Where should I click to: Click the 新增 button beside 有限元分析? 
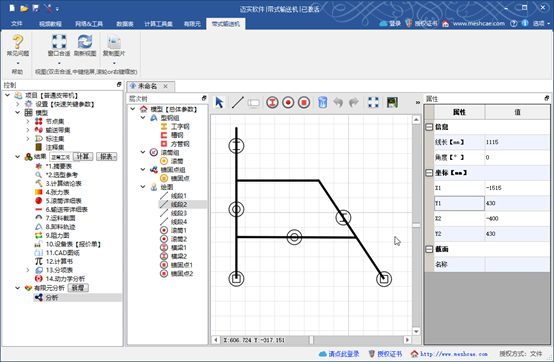[78, 288]
